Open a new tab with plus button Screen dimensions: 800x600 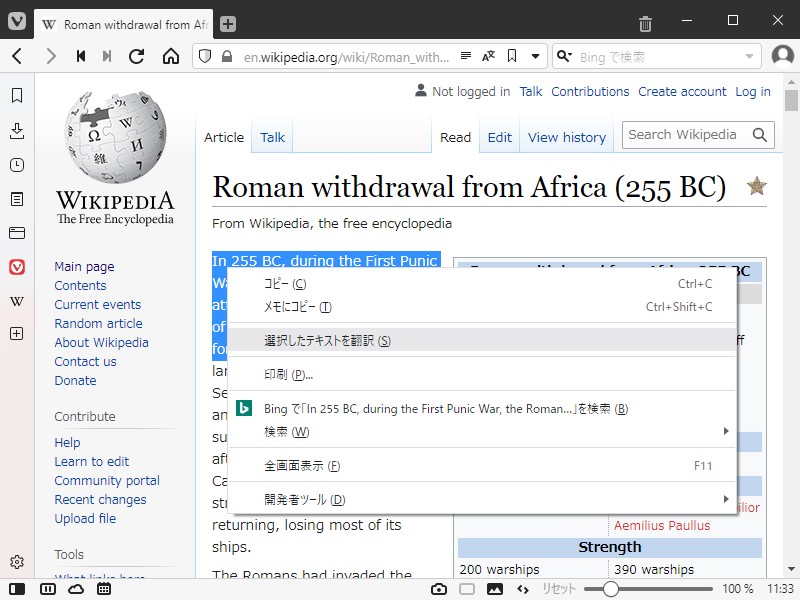228,24
